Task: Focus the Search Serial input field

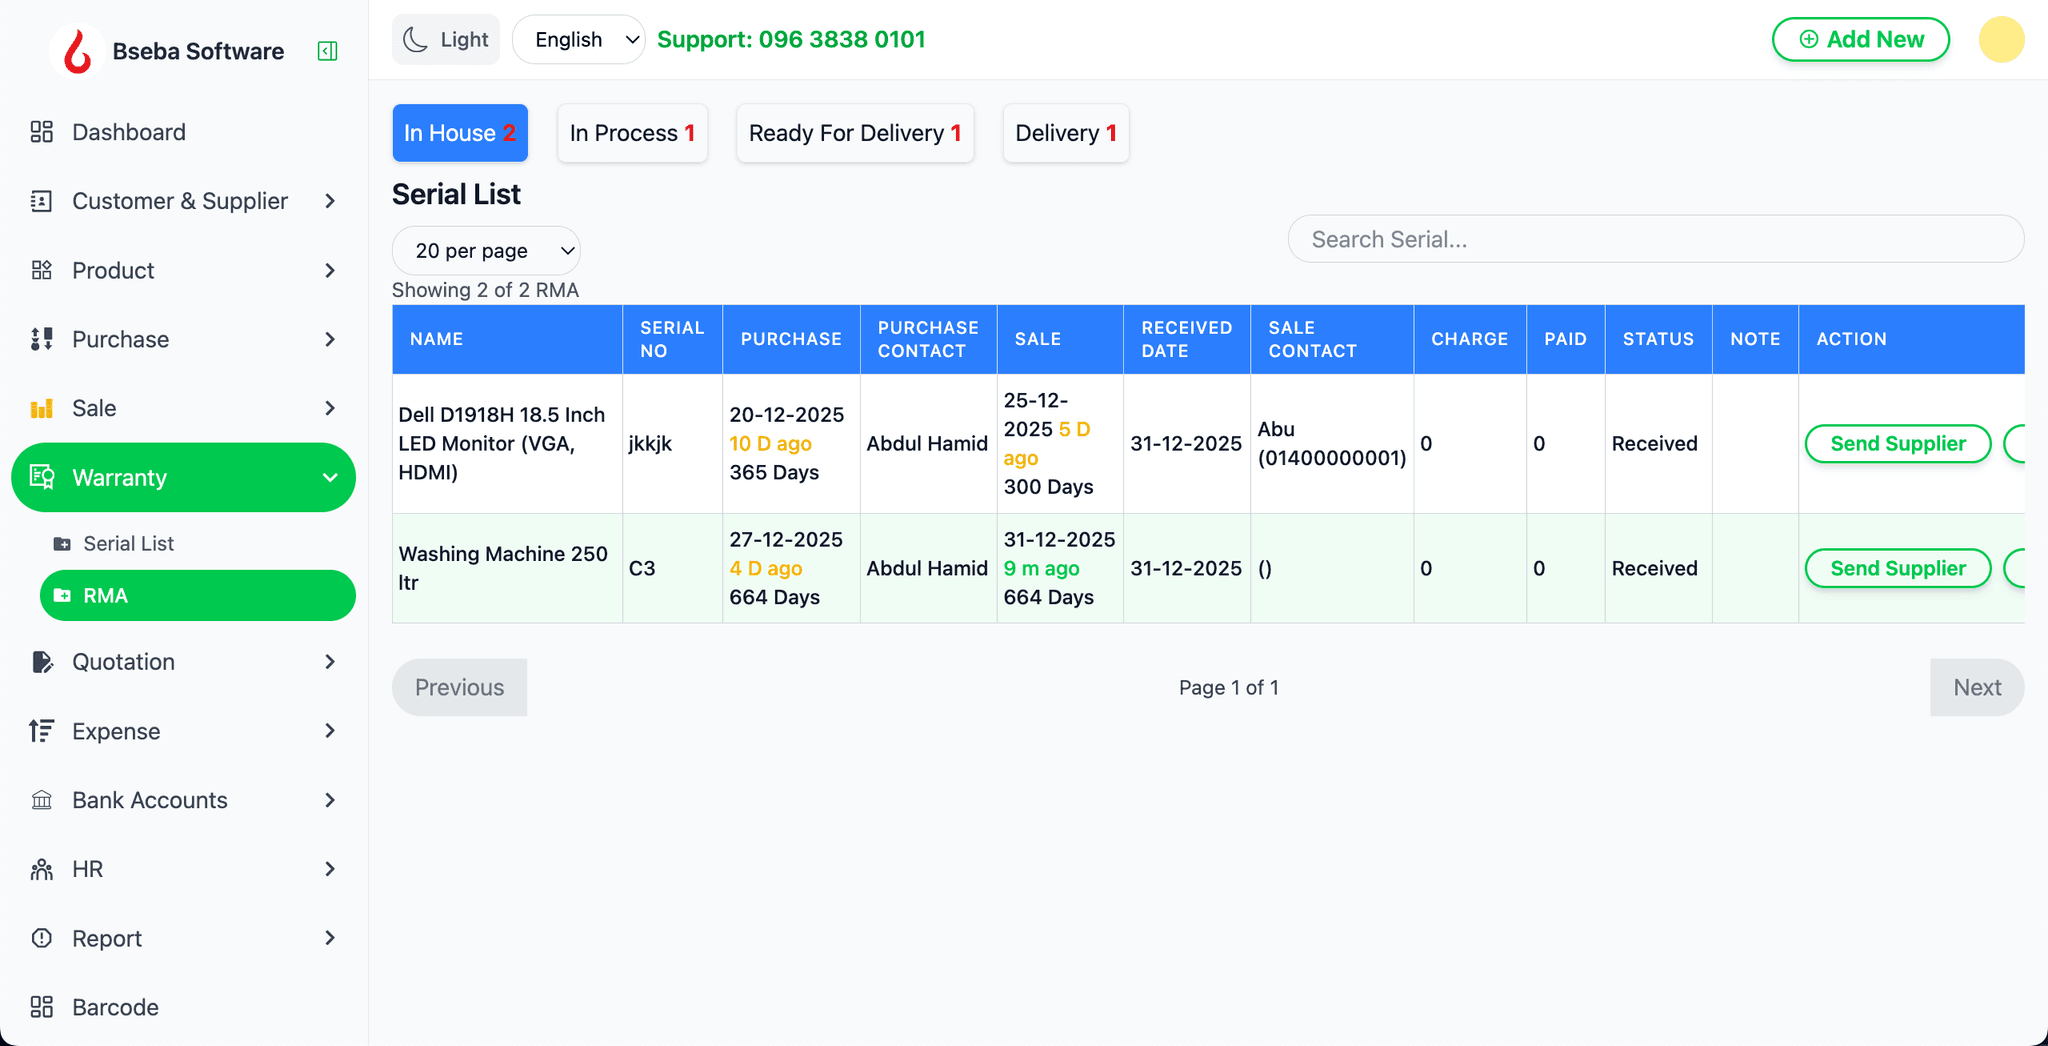Action: coord(1655,240)
